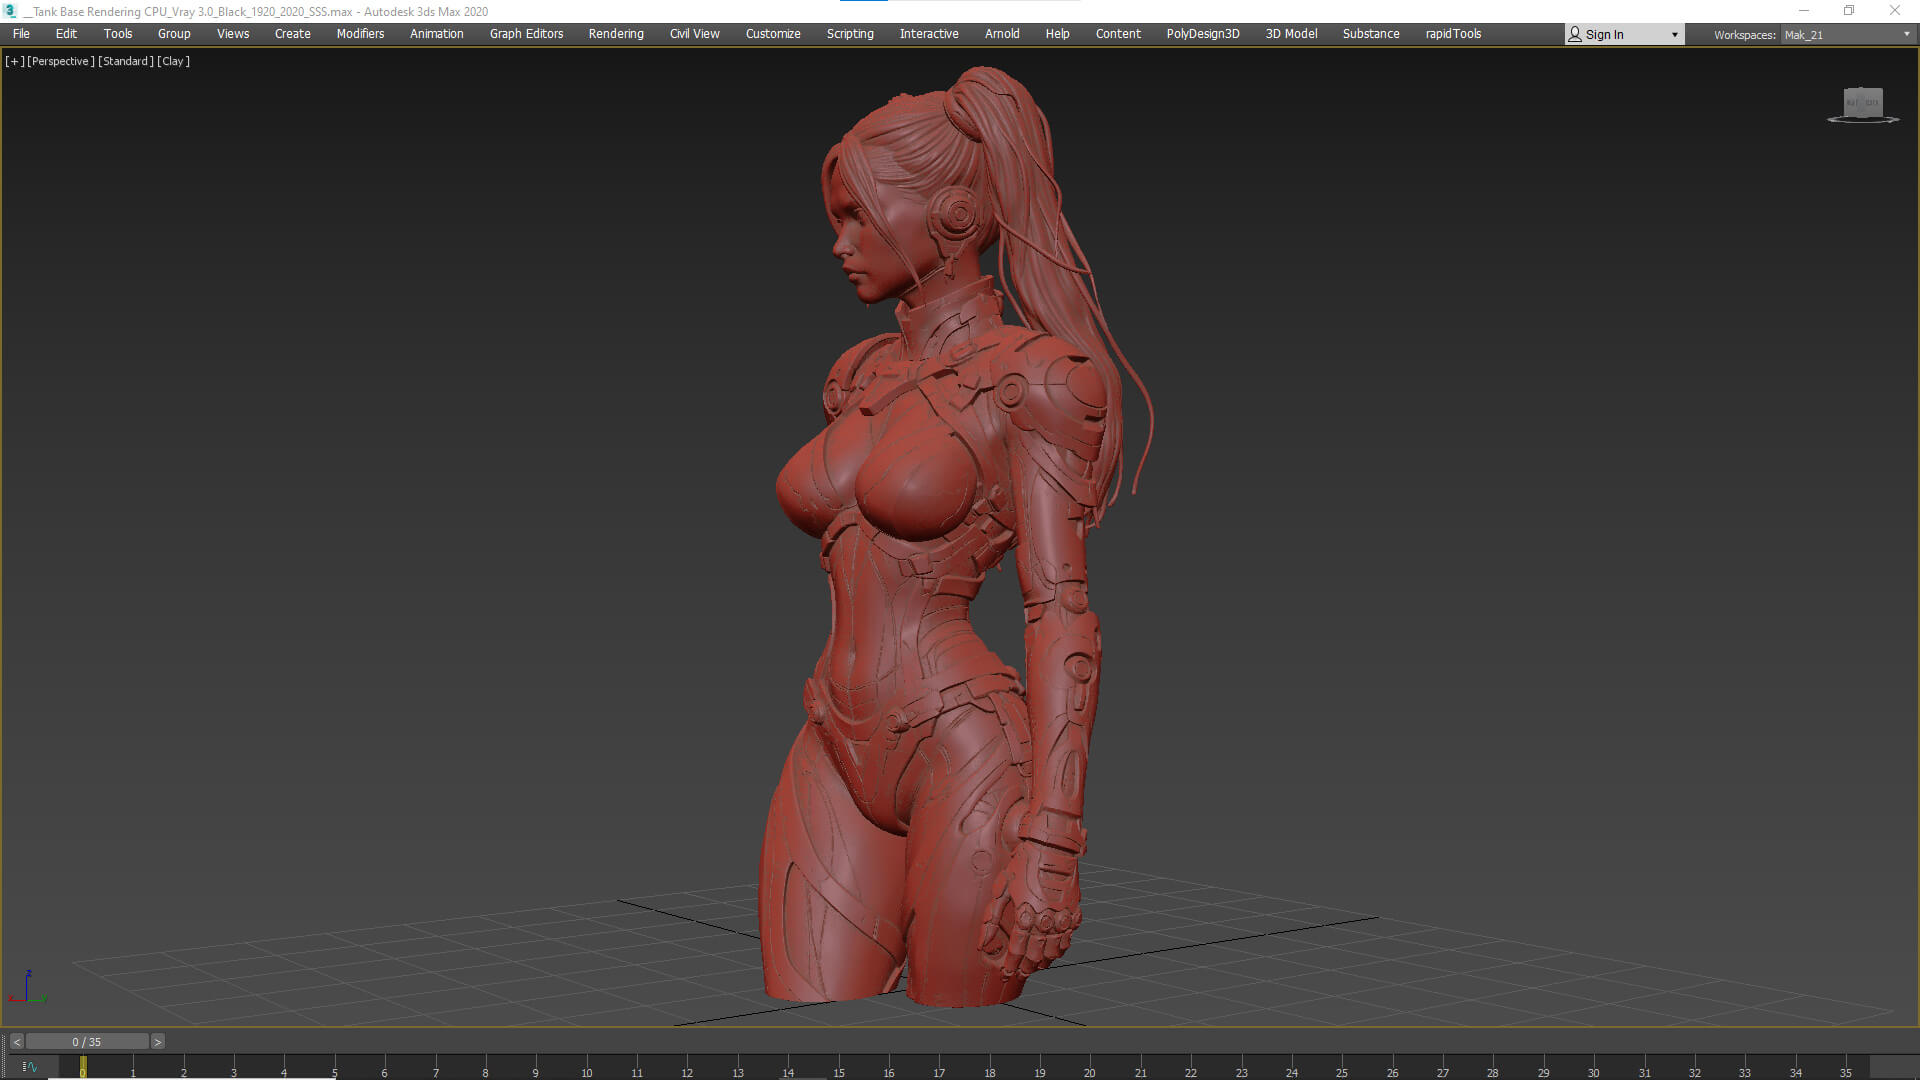Open the Customize menu

point(773,34)
